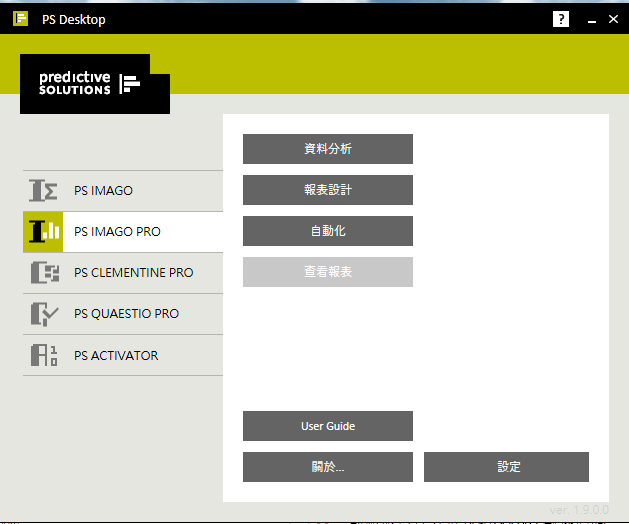
Task: Click the PS CLEMENTINE PRO icon
Action: coord(45,272)
